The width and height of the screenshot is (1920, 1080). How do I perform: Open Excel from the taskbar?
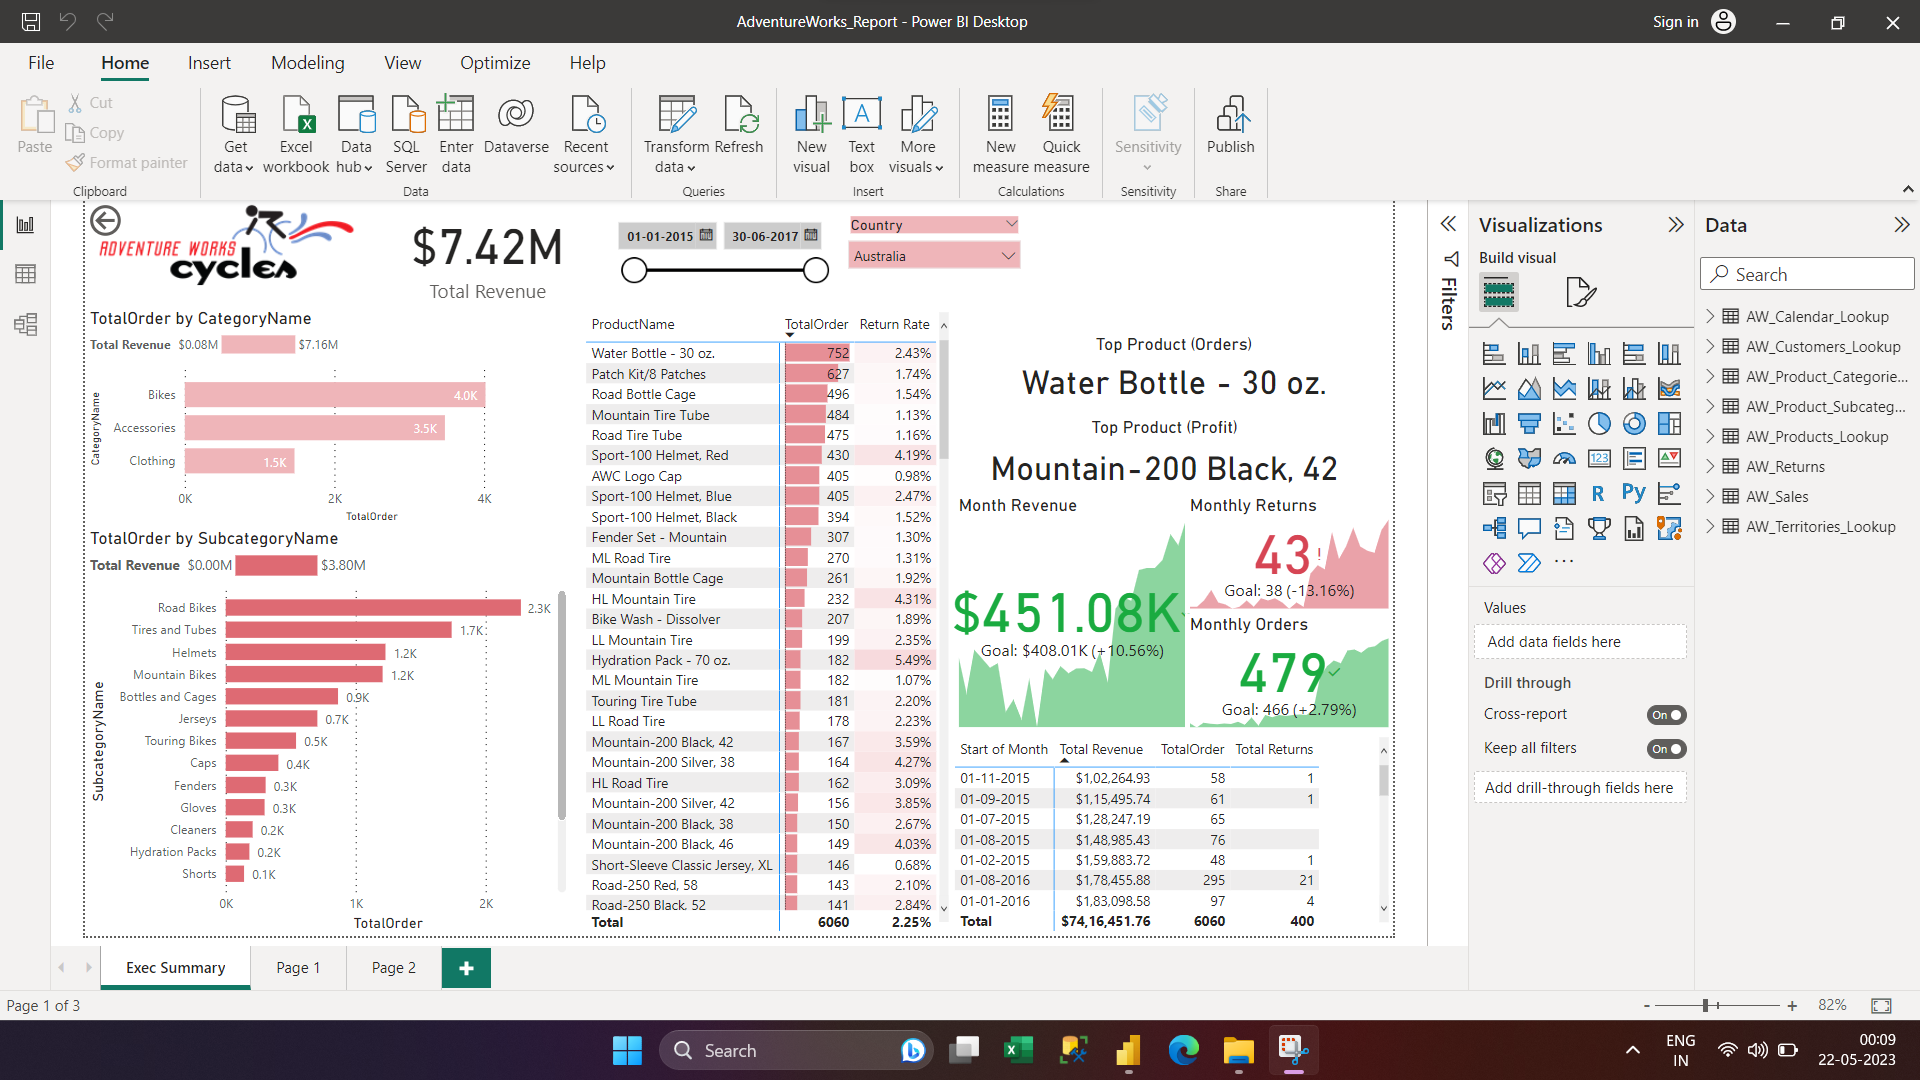point(1018,1050)
